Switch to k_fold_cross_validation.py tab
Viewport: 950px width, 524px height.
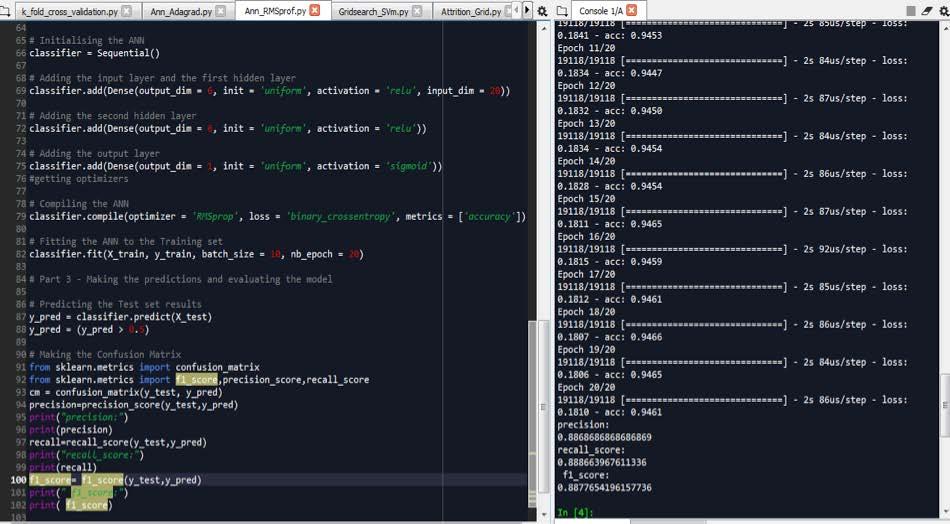point(70,12)
